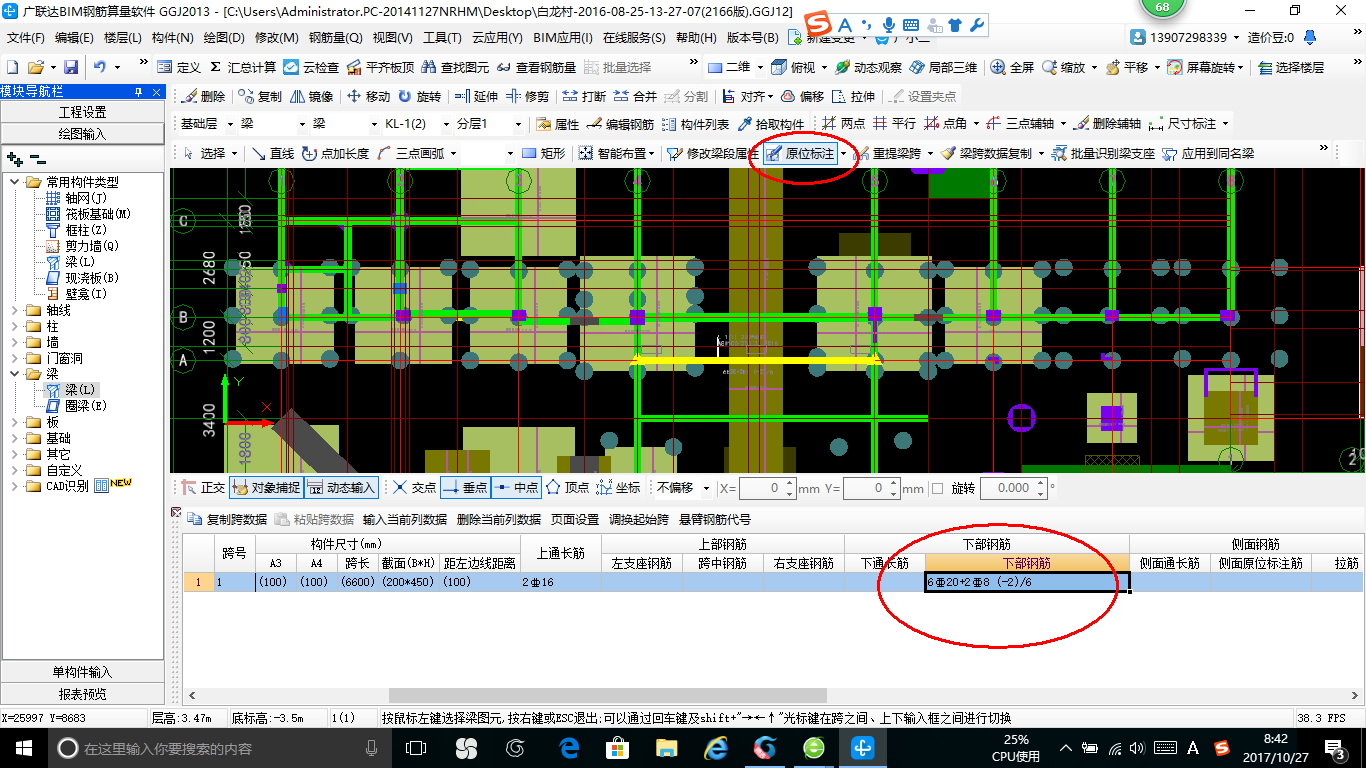The height and width of the screenshot is (768, 1366).
Task: Open Windows Start menu
Action: click(22, 748)
